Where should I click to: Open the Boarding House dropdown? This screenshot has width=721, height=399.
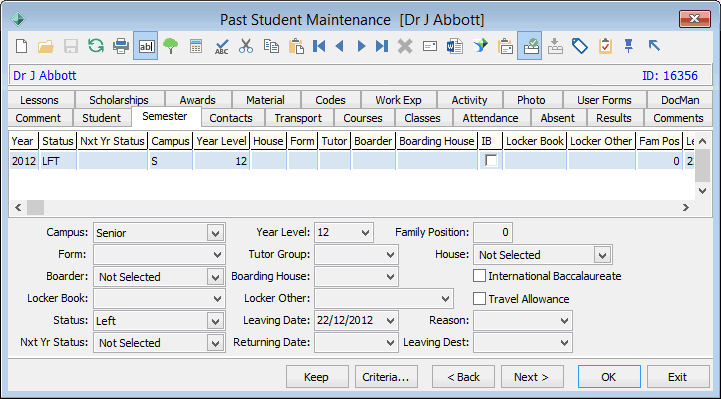[x=390, y=277]
